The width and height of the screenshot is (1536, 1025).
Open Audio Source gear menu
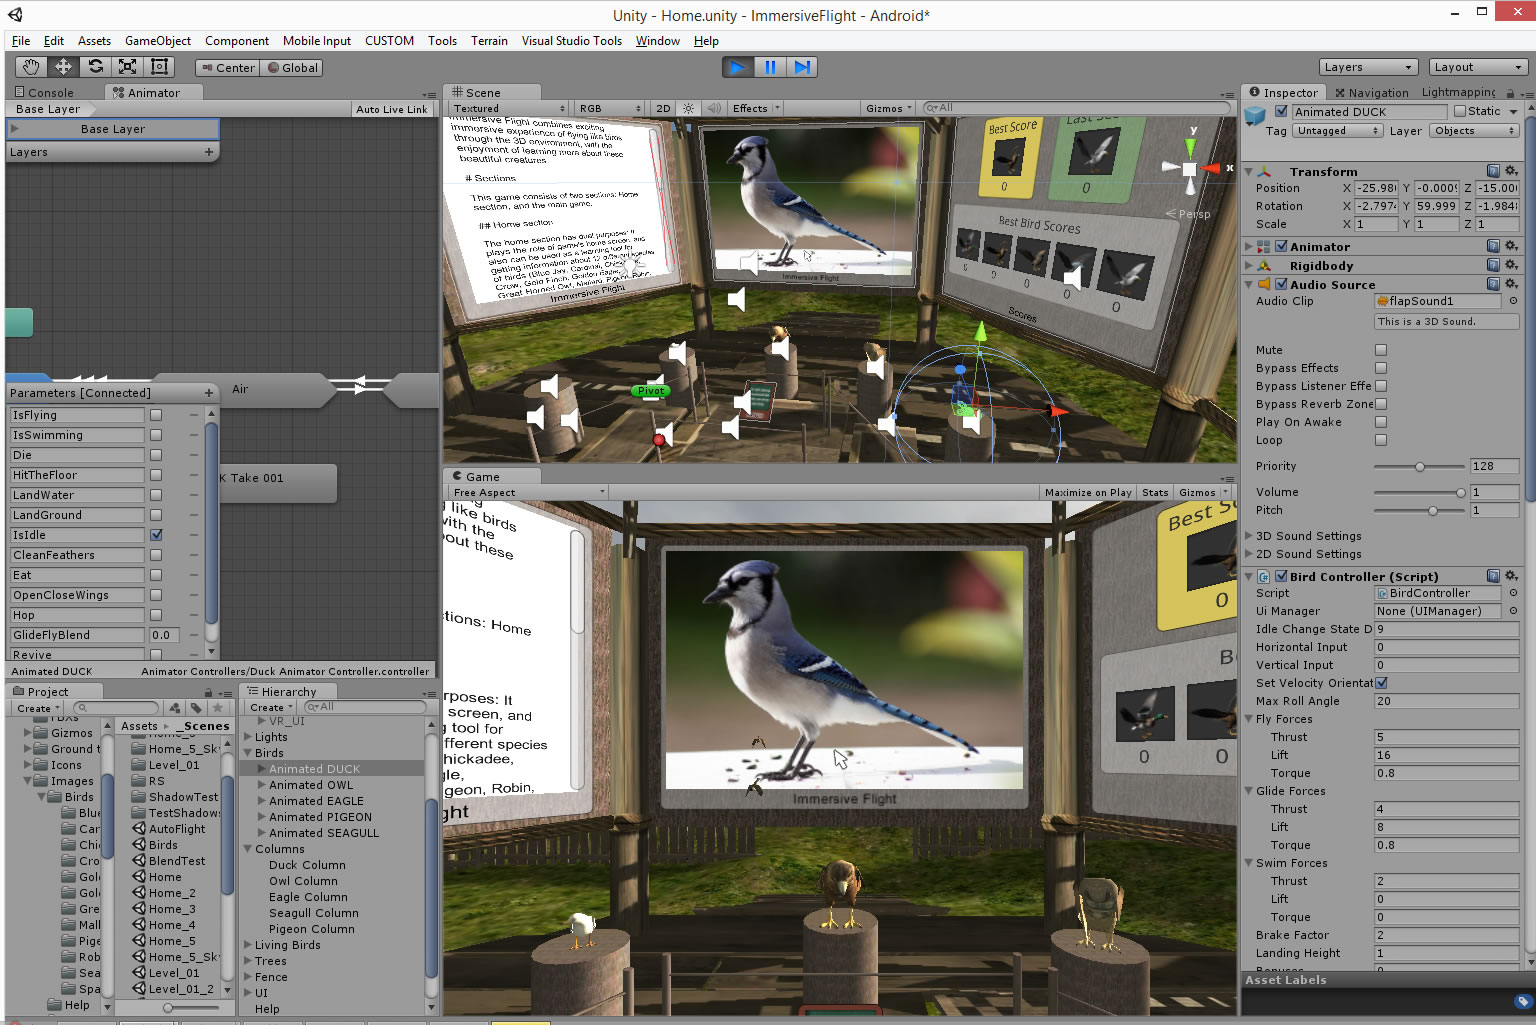click(1511, 284)
